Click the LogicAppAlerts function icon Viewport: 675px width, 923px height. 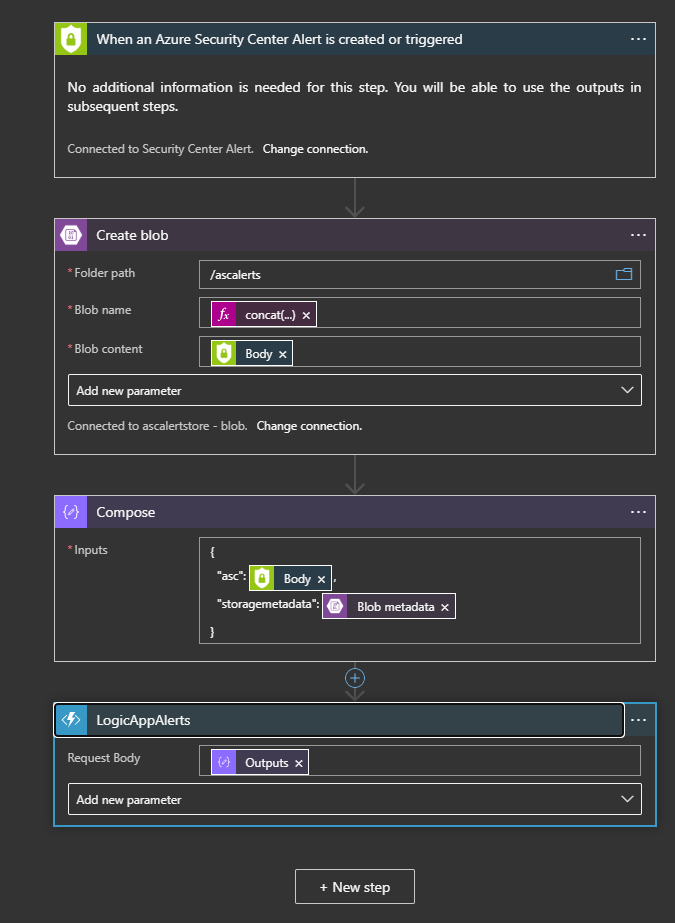[71, 720]
